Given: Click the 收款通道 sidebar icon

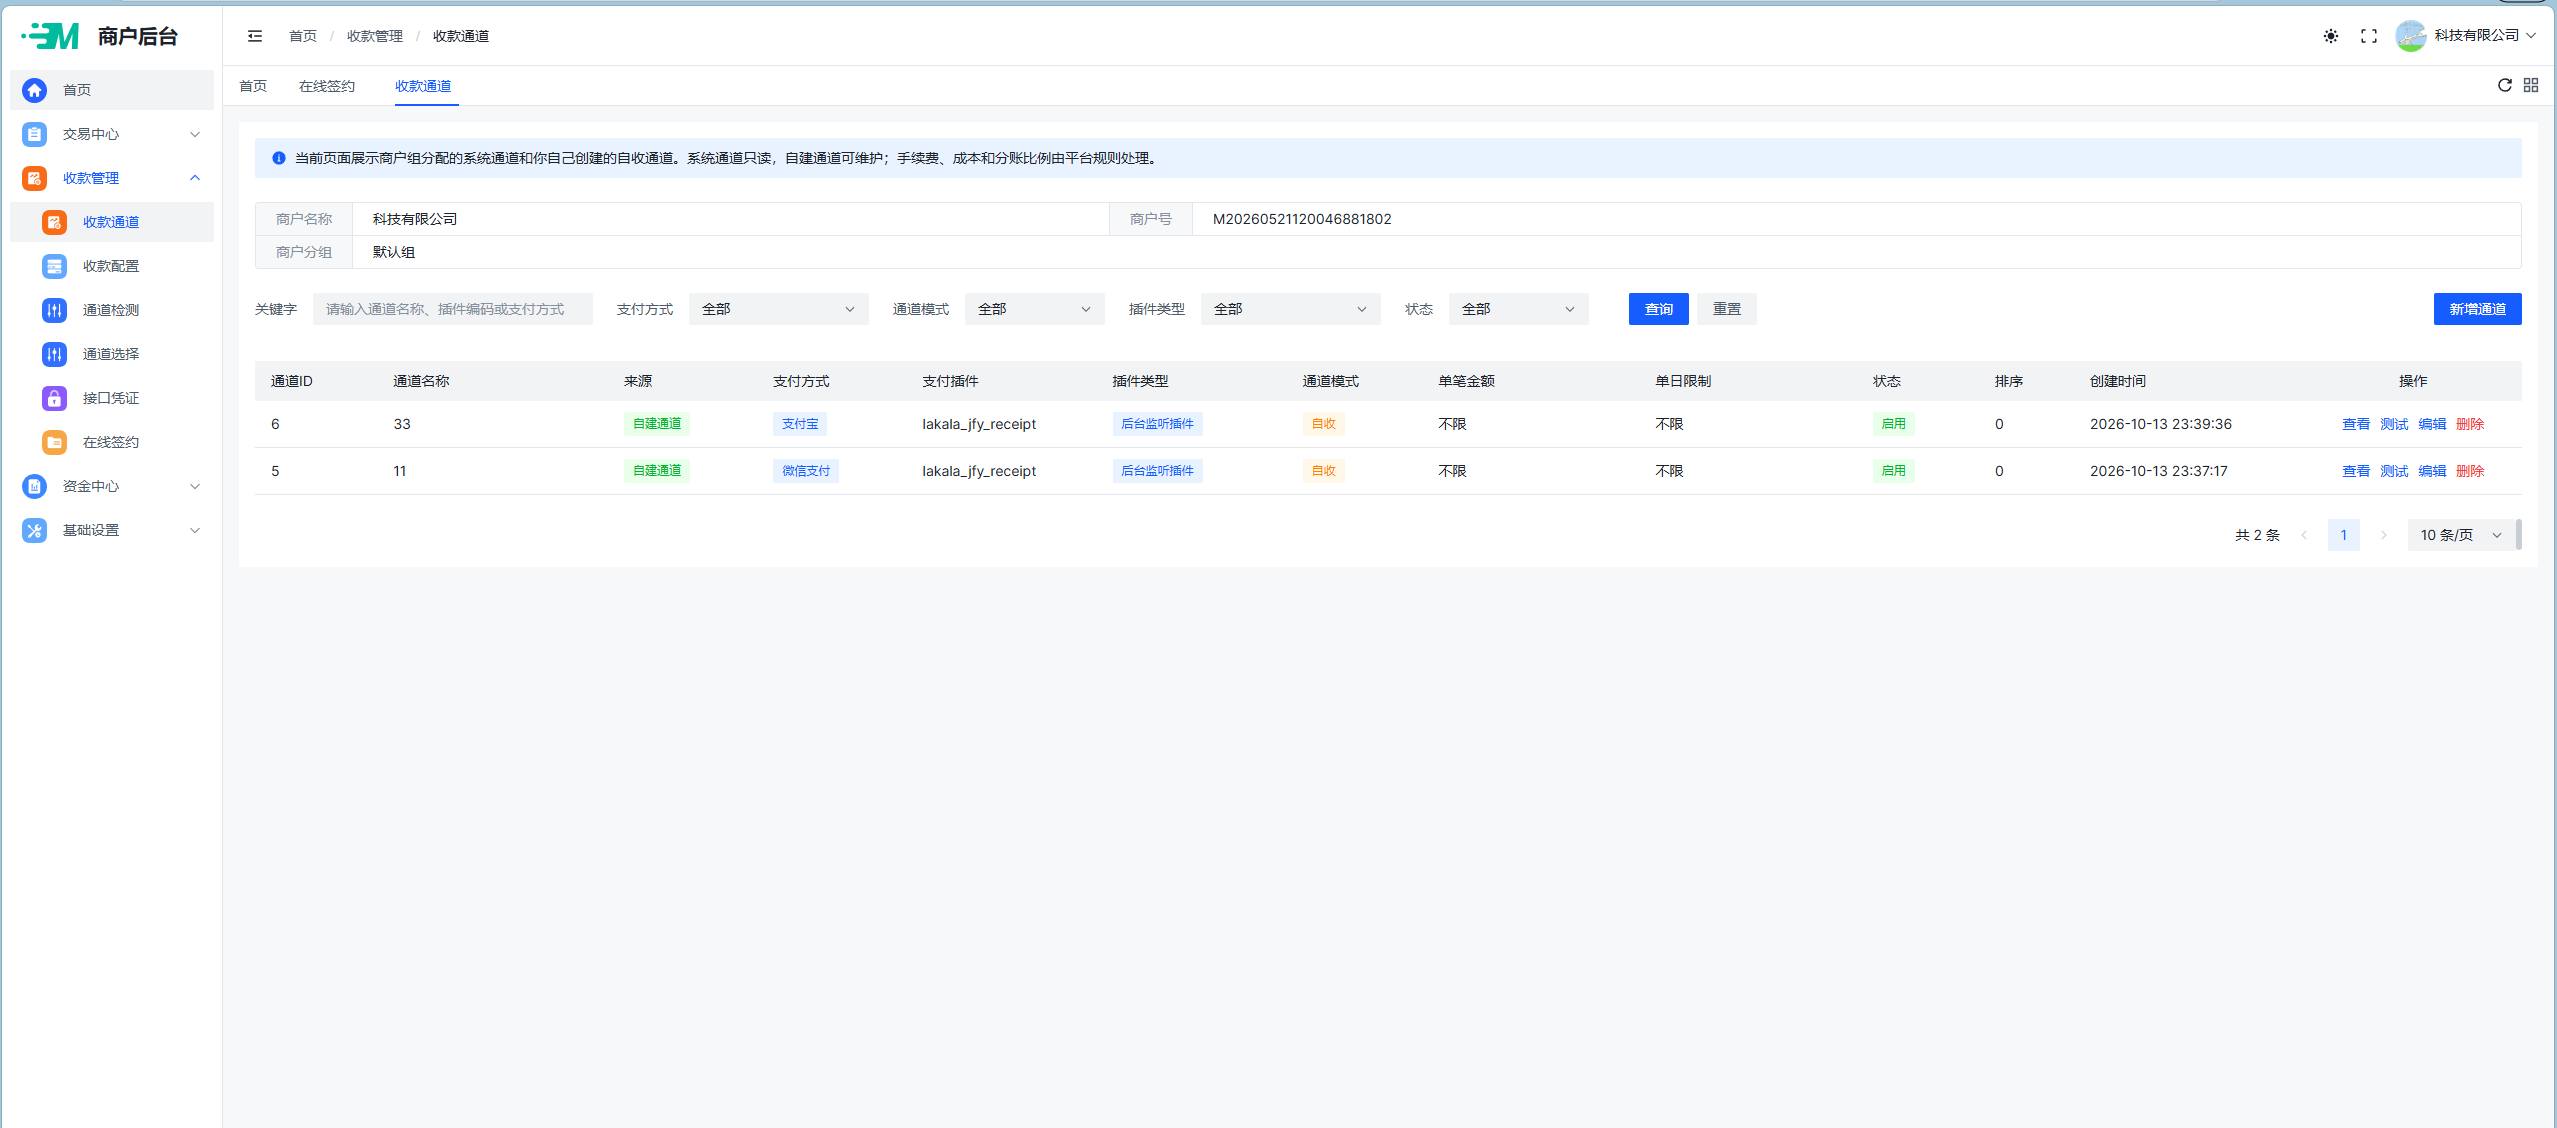Looking at the screenshot, I should pos(54,222).
